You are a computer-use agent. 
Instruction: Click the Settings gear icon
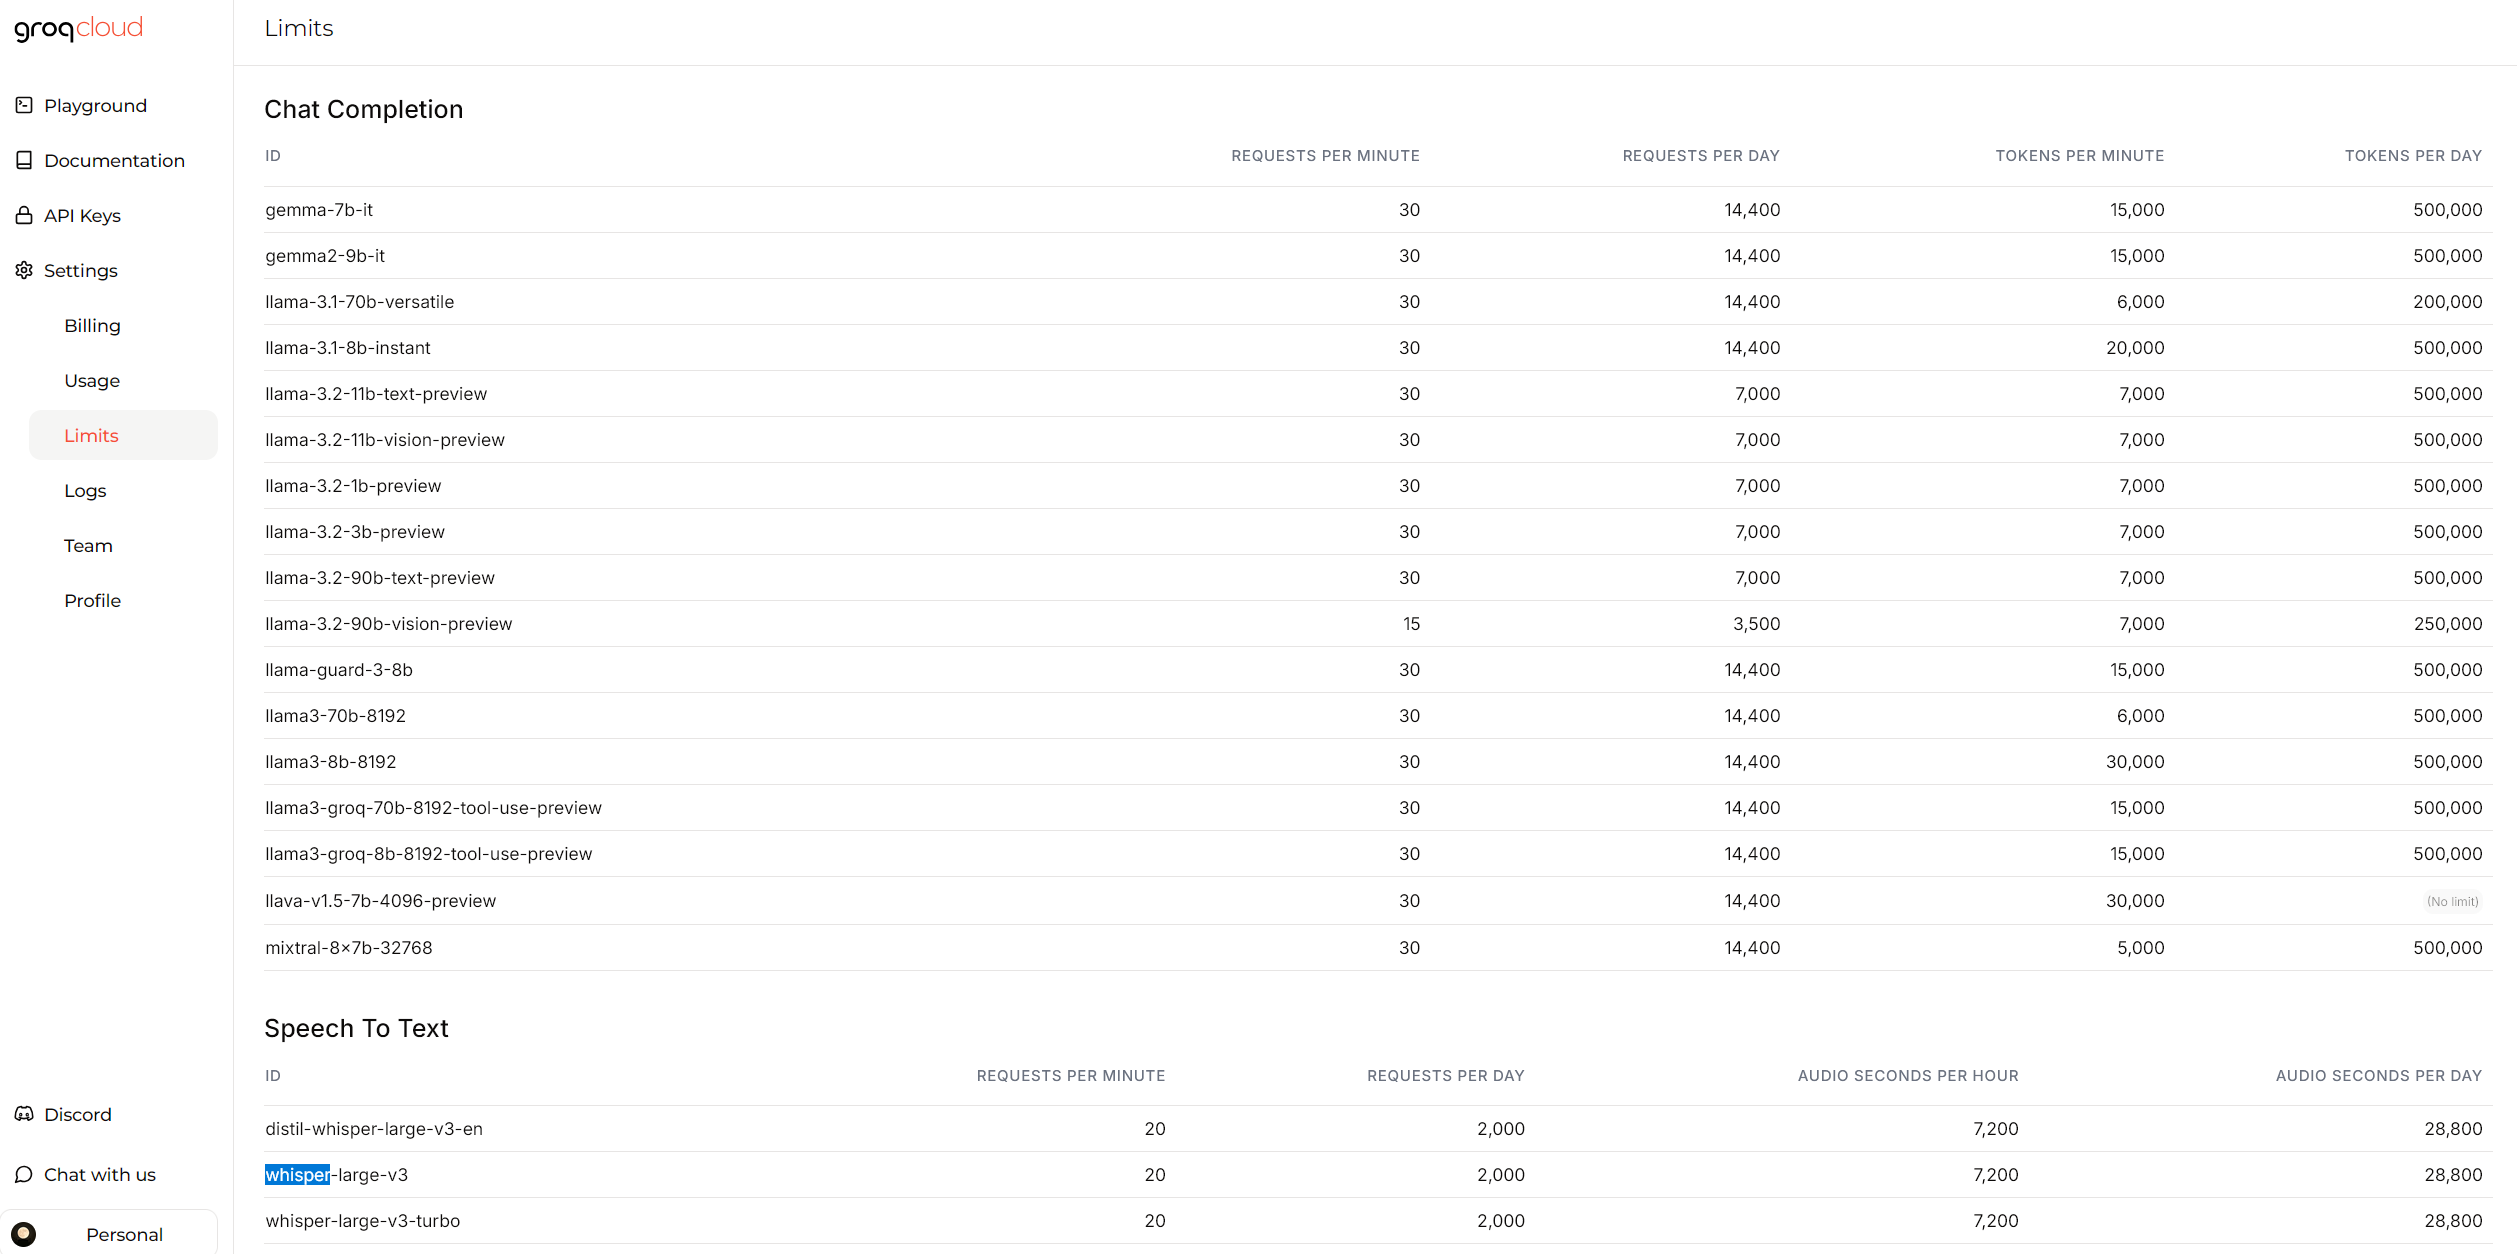pyautogui.click(x=24, y=270)
